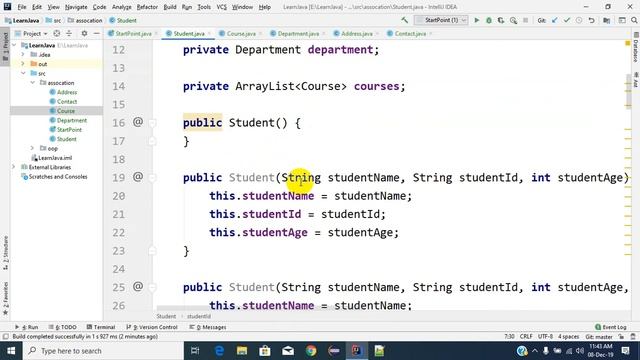This screenshot has height=360, width=640.
Task: Run with Coverage icon
Action: point(501,20)
